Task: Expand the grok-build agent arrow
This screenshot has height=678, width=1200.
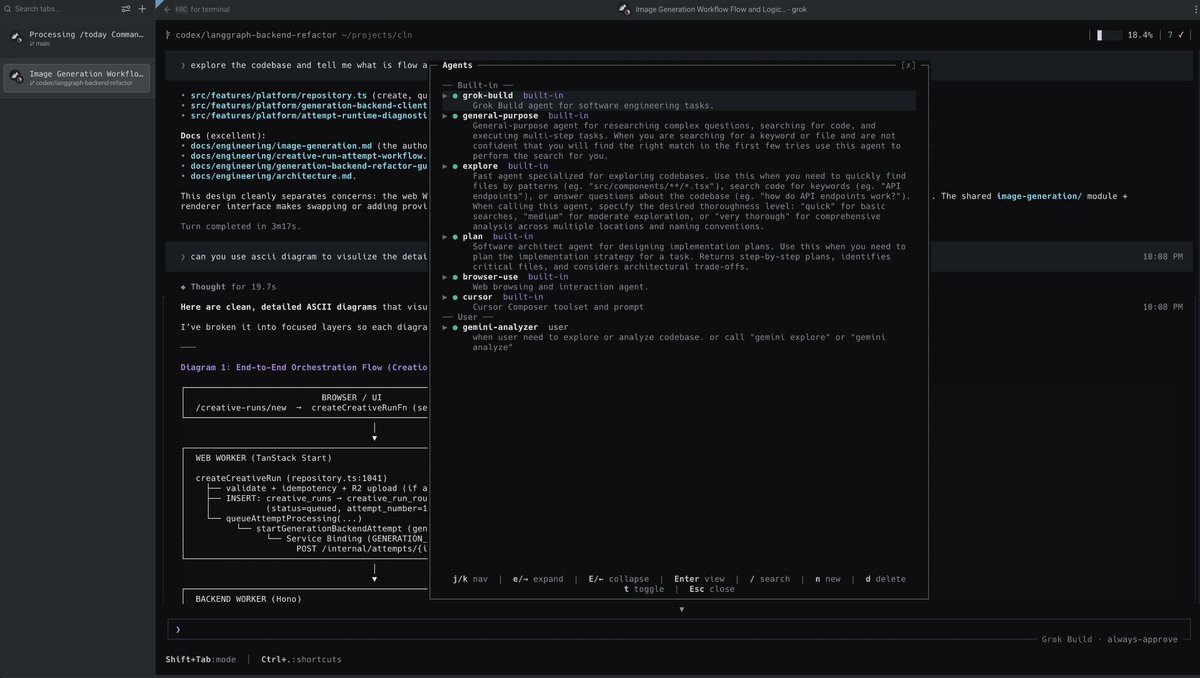Action: coord(445,96)
